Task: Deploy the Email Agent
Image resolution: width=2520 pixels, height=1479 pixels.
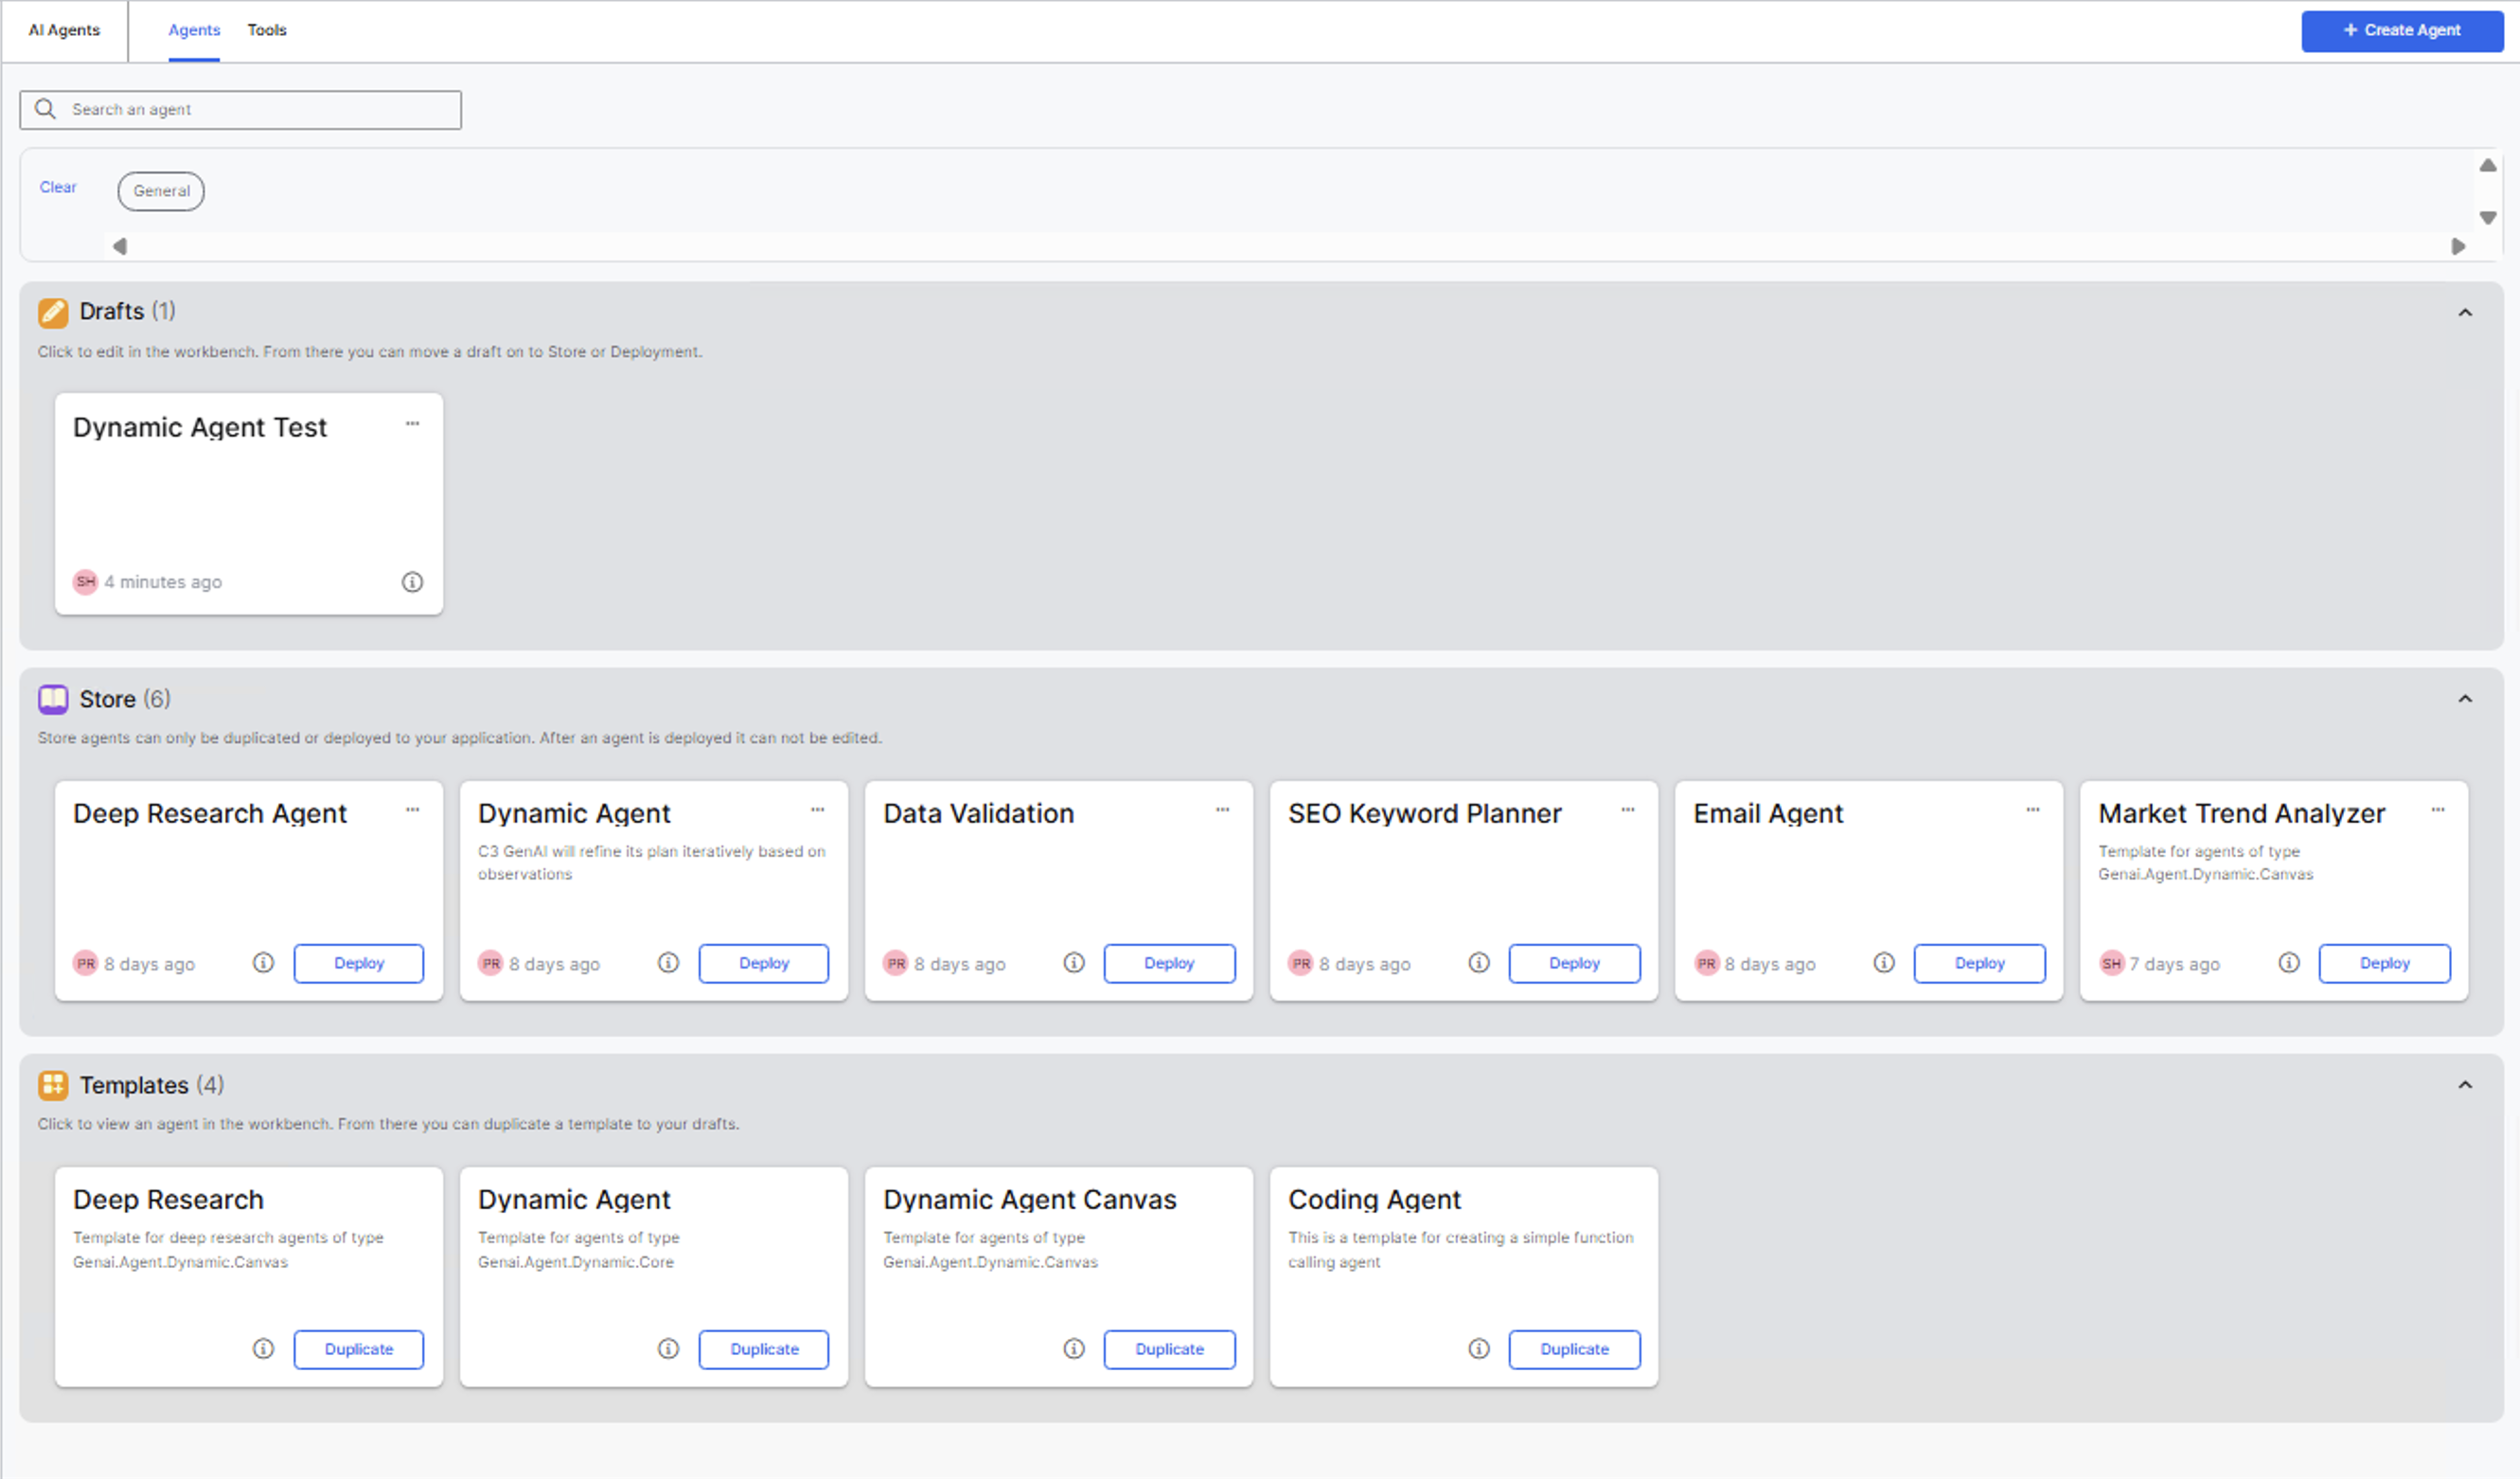Action: click(x=1979, y=963)
